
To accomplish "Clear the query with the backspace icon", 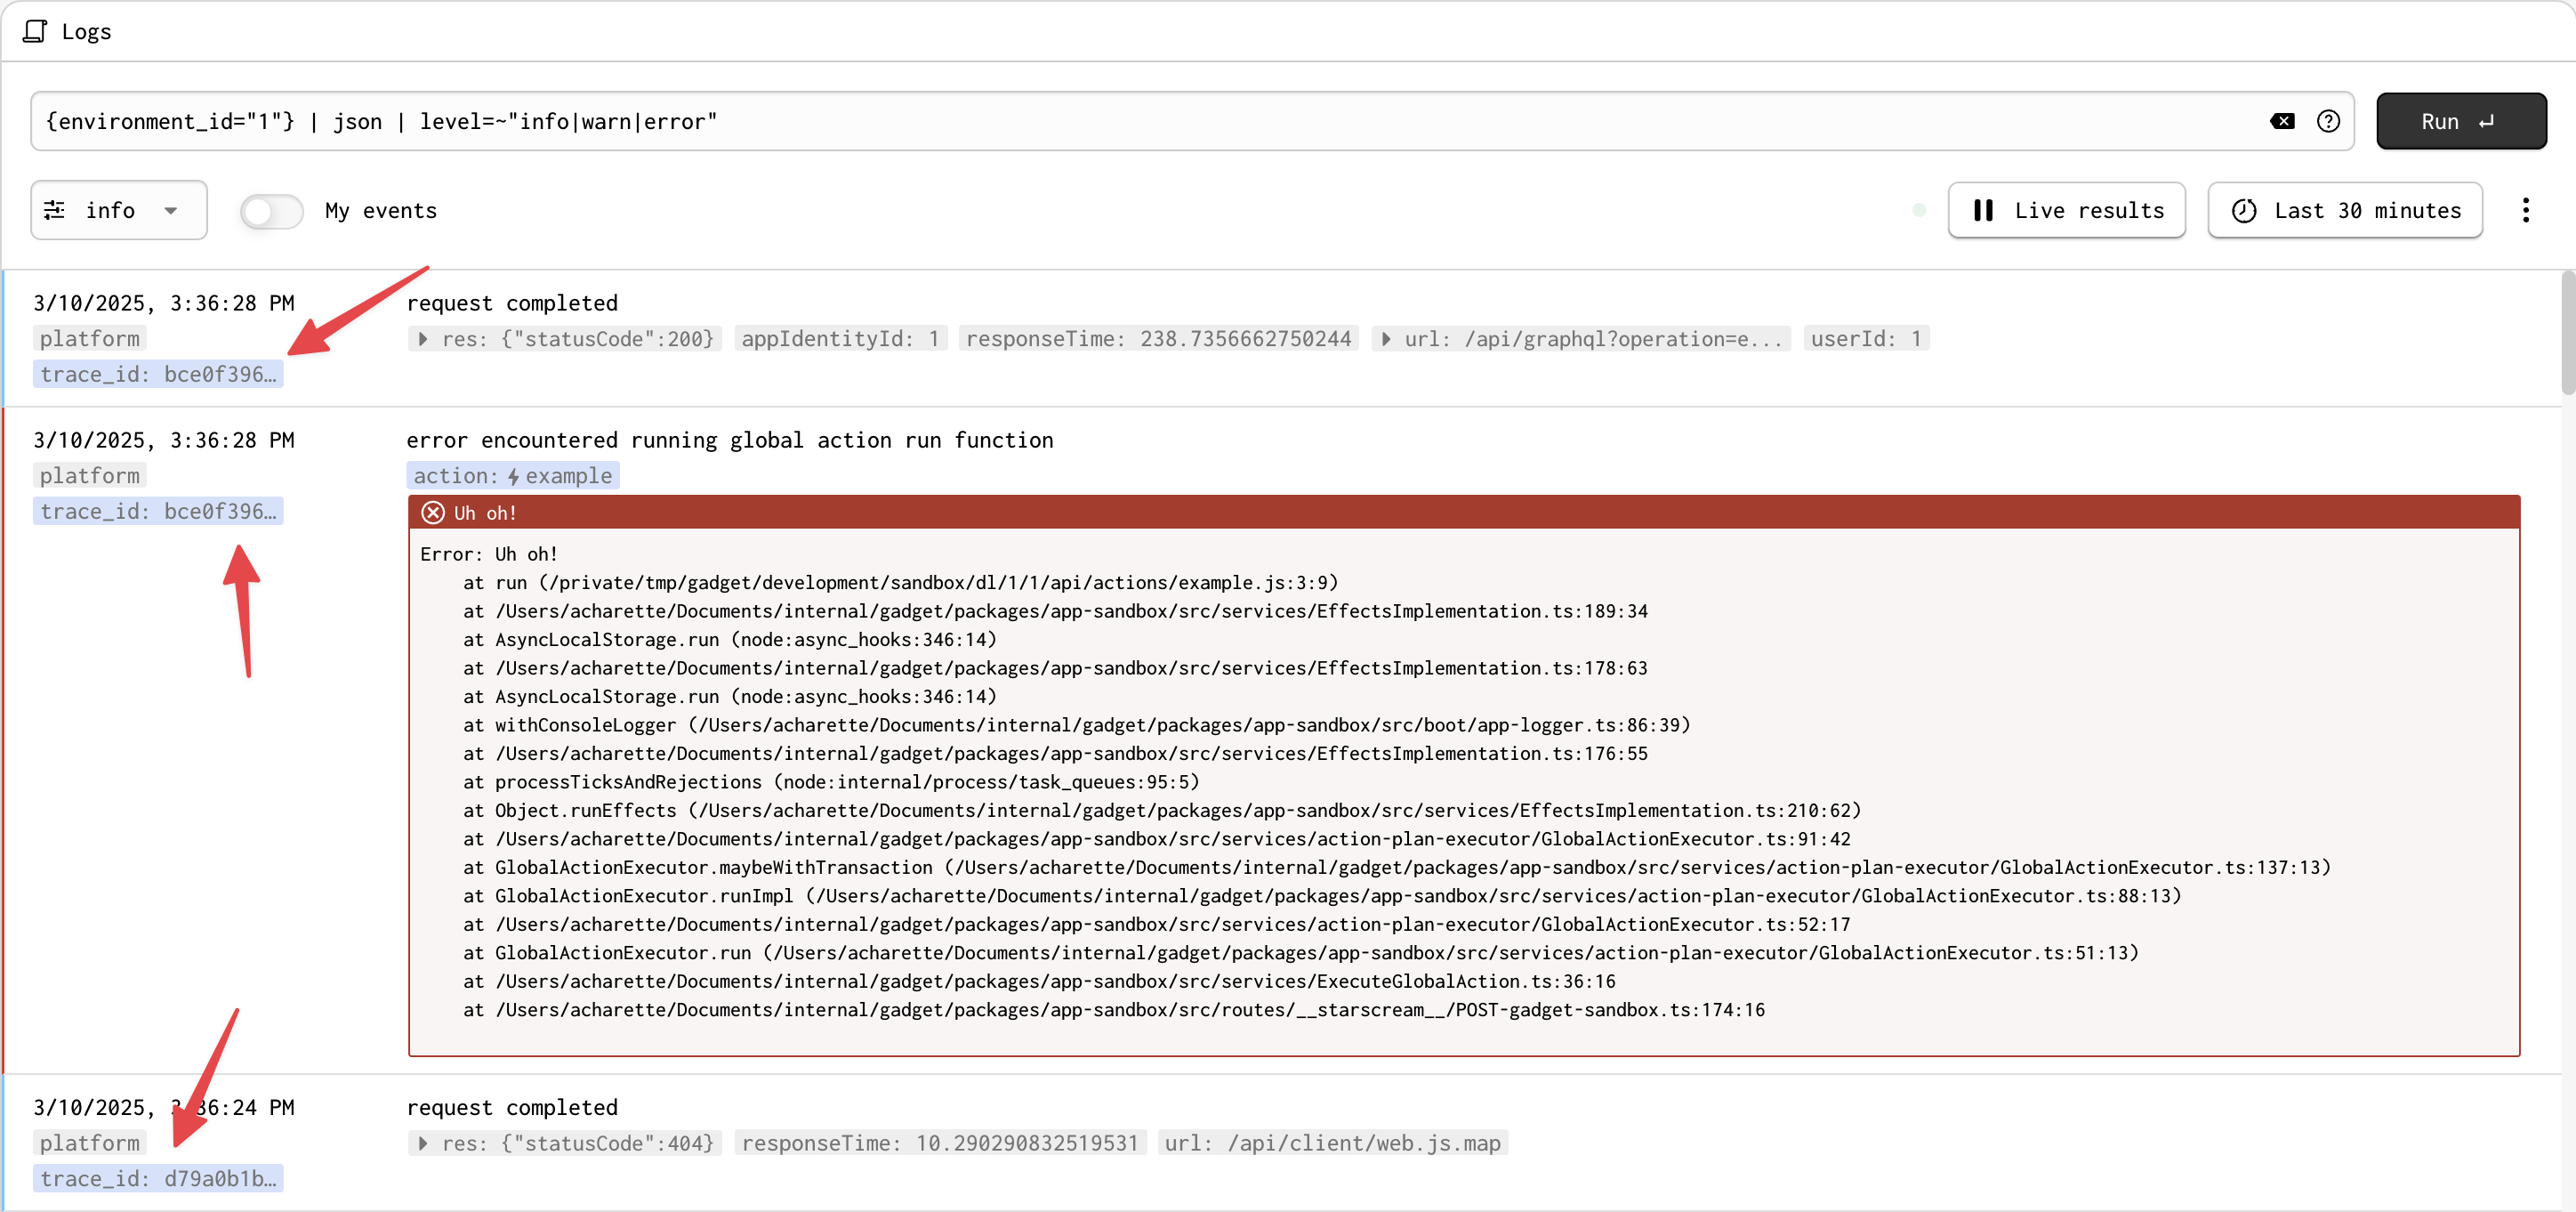I will pyautogui.click(x=2282, y=121).
